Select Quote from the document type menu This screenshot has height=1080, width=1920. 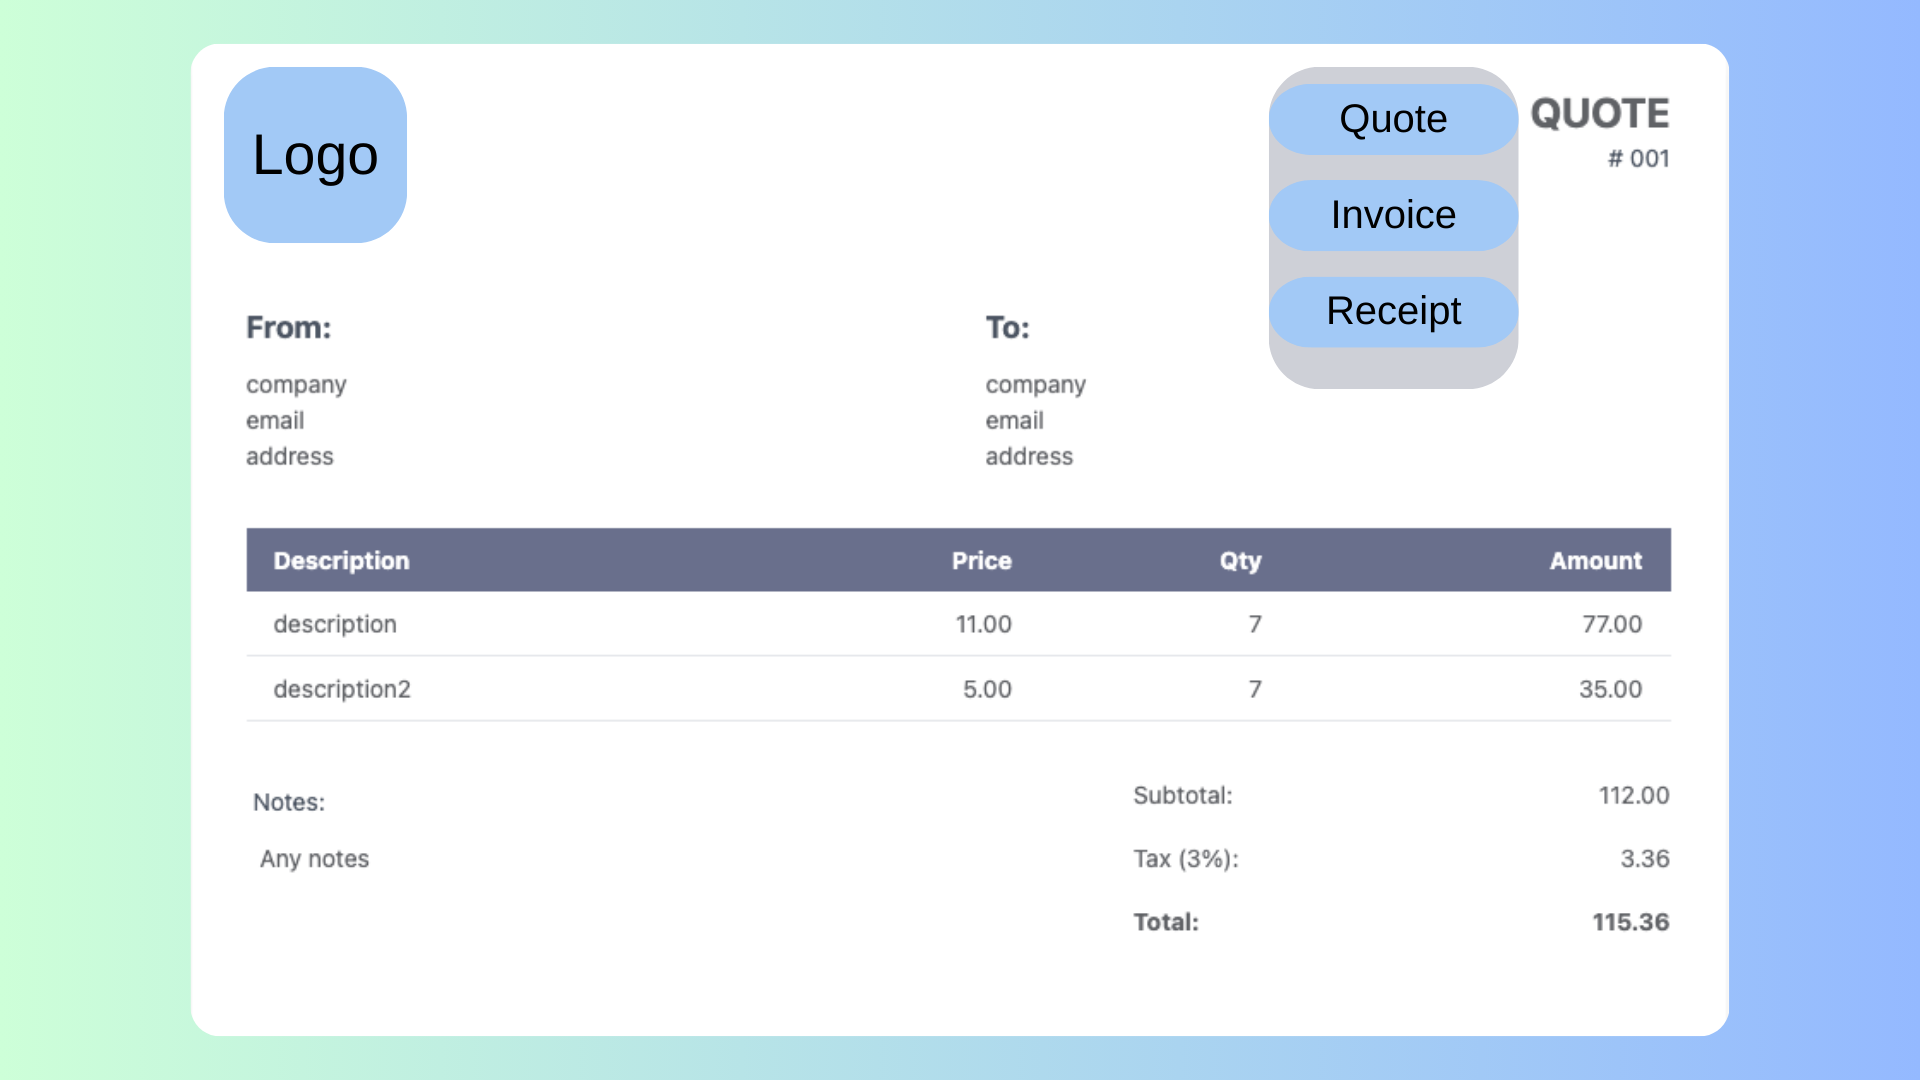tap(1393, 119)
